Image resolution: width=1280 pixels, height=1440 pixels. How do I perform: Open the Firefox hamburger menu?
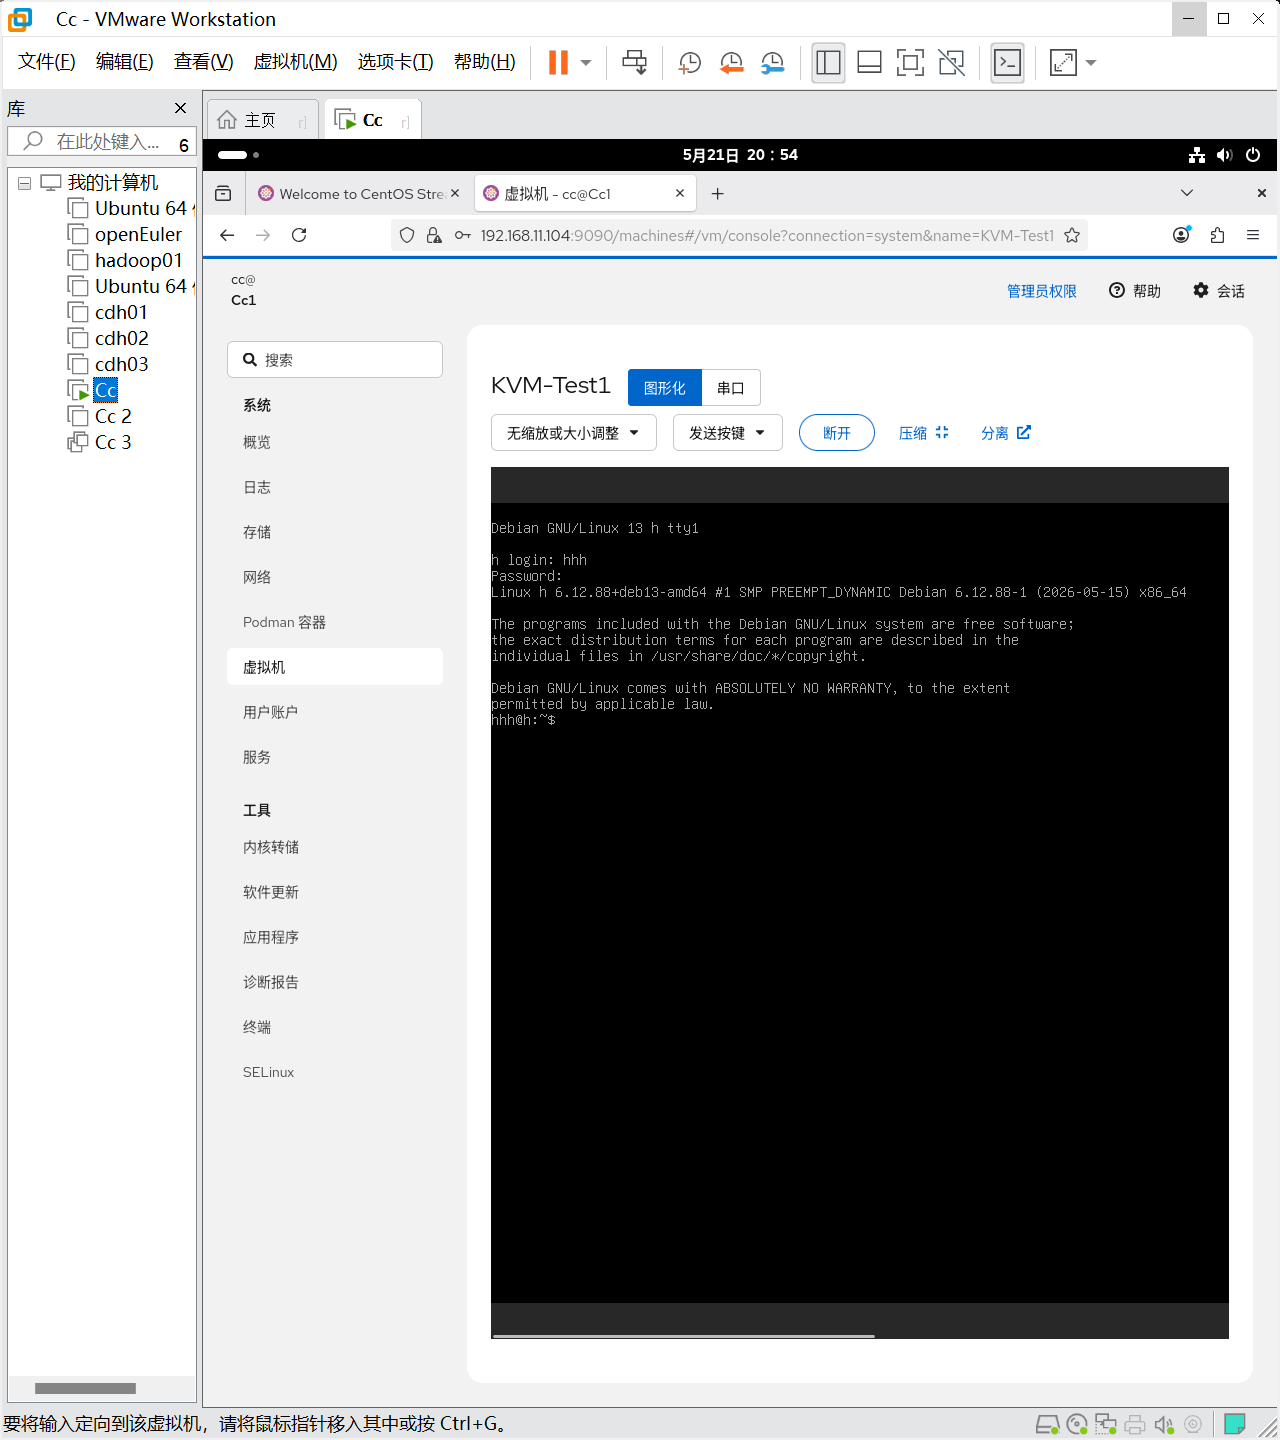pos(1252,235)
